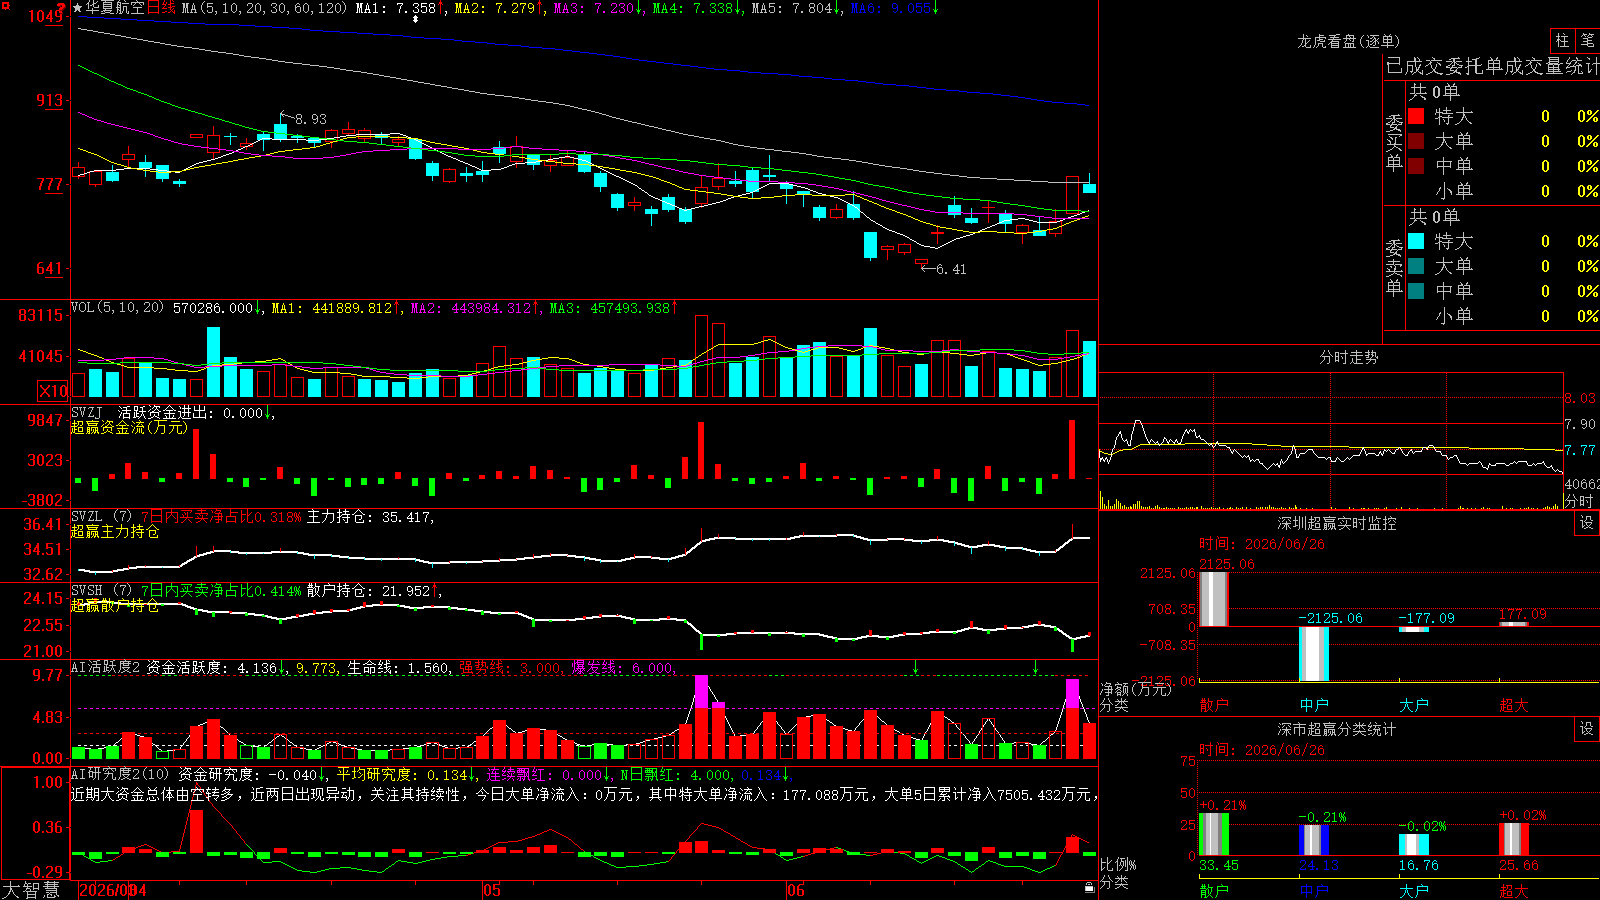Click the 委买单 vertical label

click(x=1394, y=142)
